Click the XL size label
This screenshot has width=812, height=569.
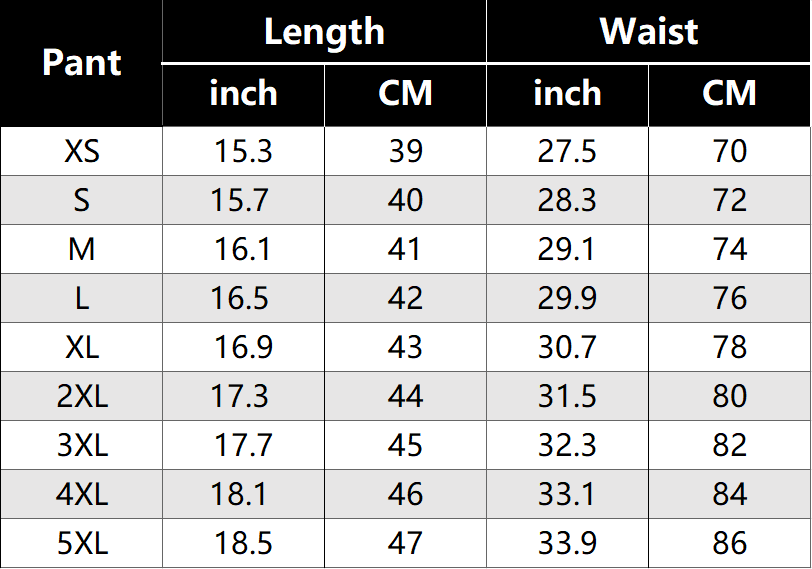click(x=82, y=347)
